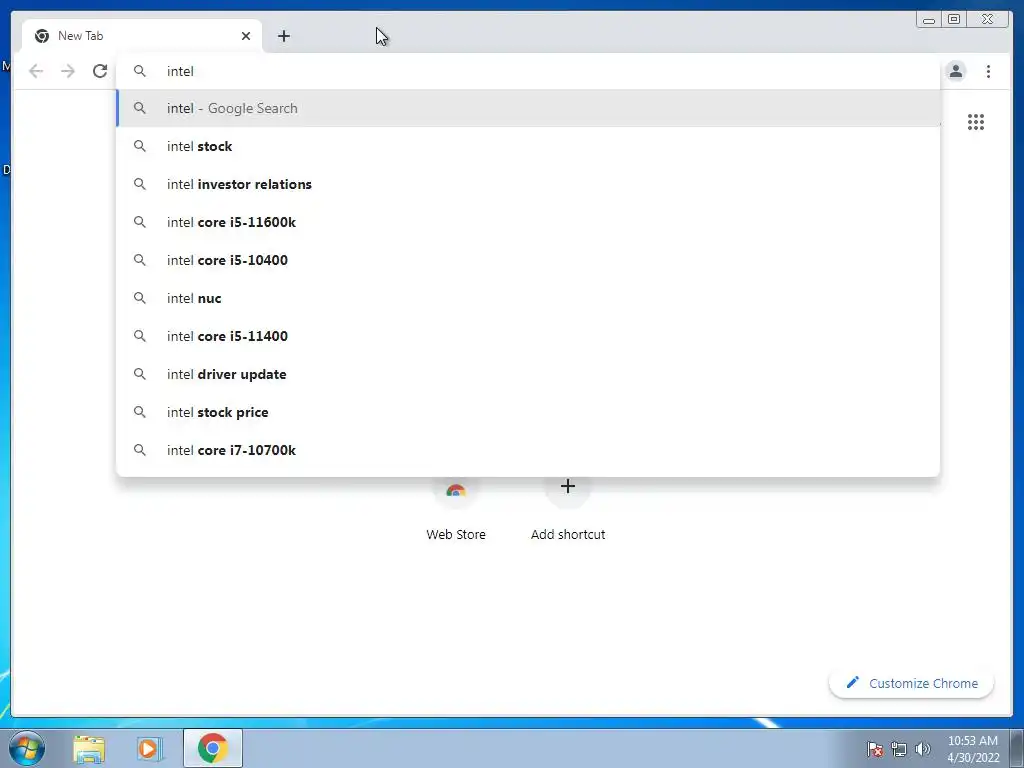
Task: Pick 'intel core i5-11400' suggestion
Action: [x=528, y=336]
